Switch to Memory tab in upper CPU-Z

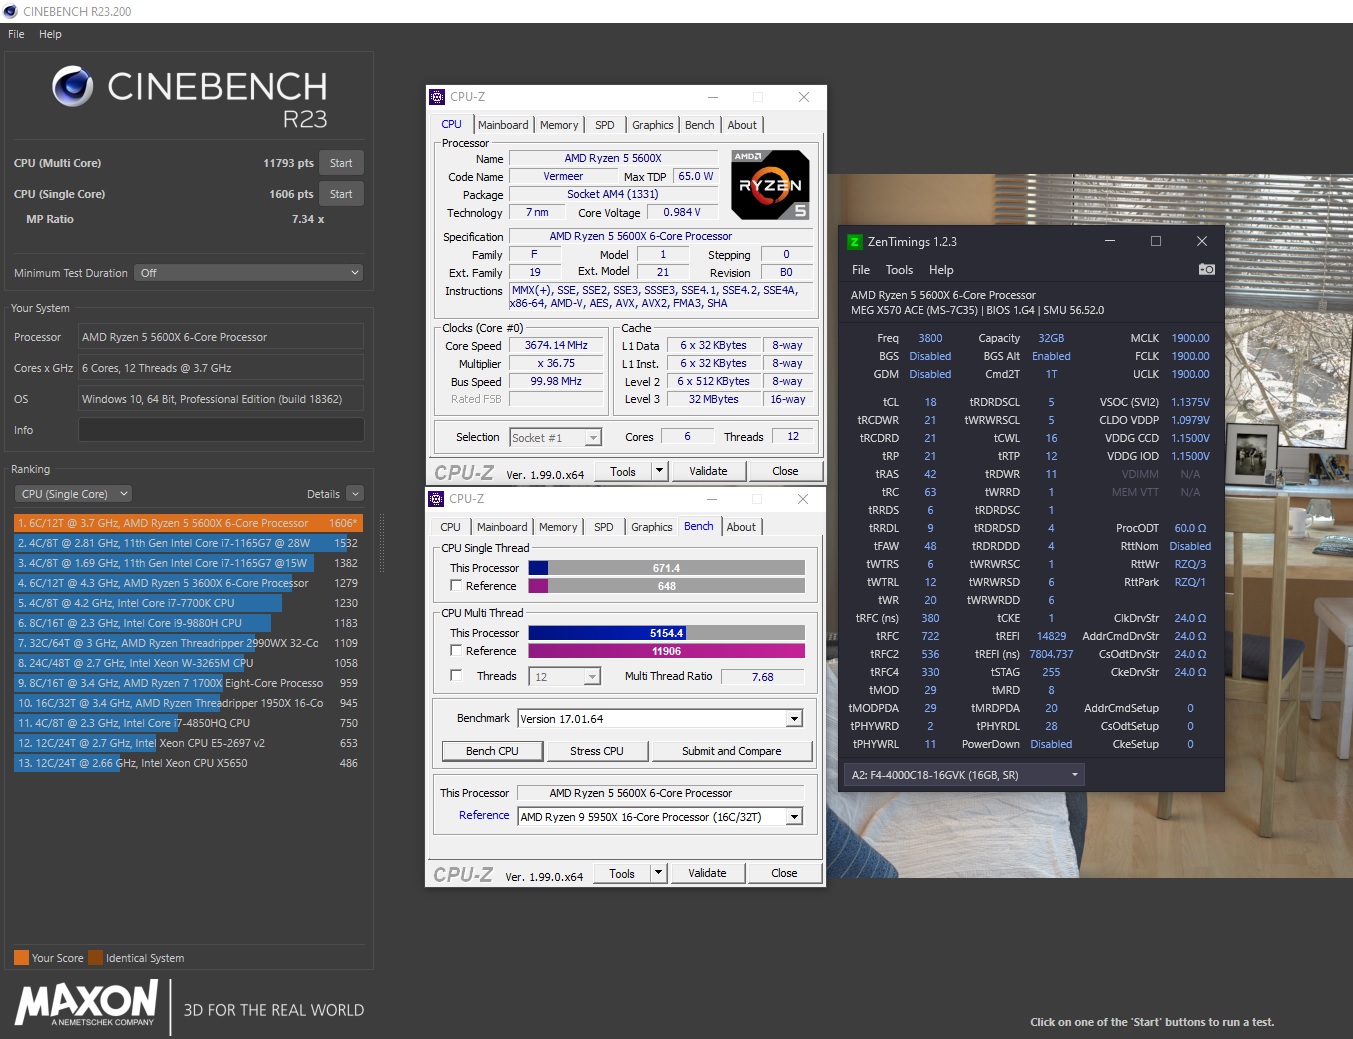pyautogui.click(x=559, y=125)
